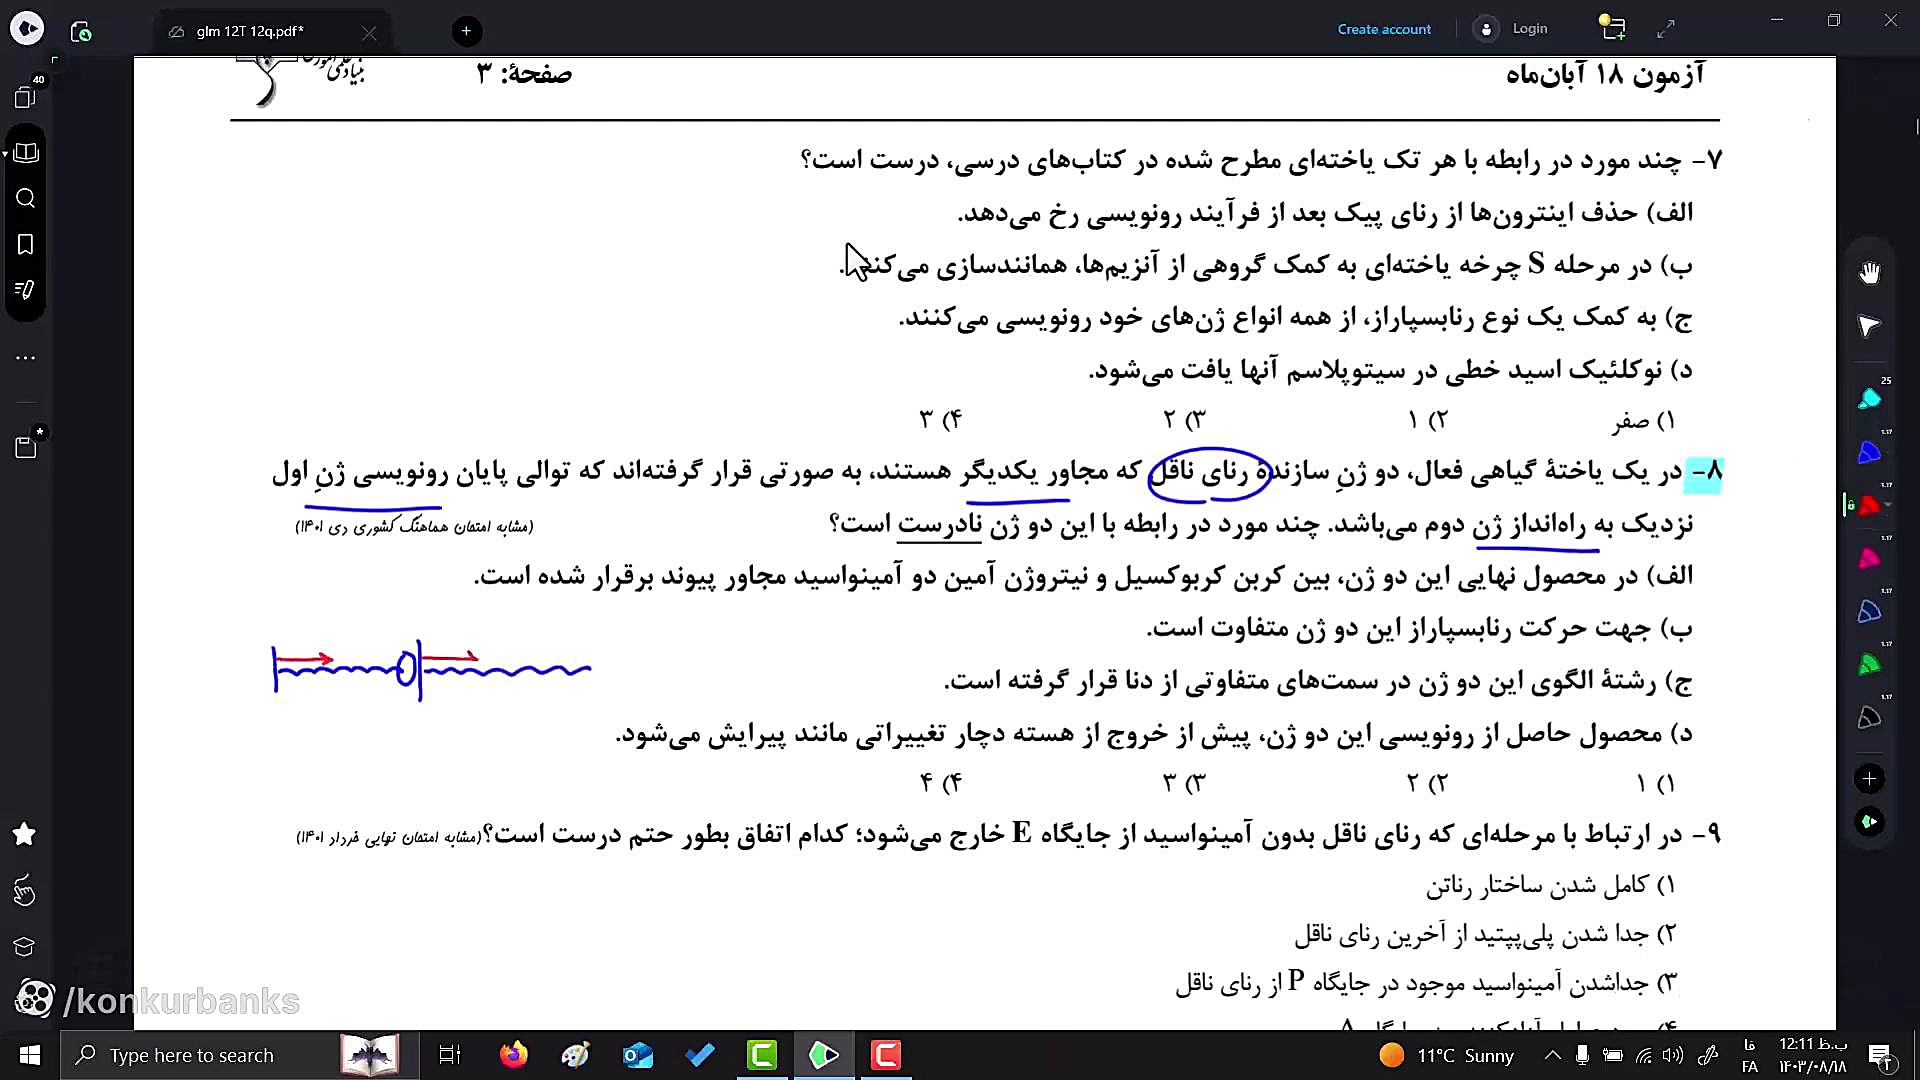Switch to glm 12T 12q.pdf tab
Screen dimensions: 1920x1080
click(250, 31)
